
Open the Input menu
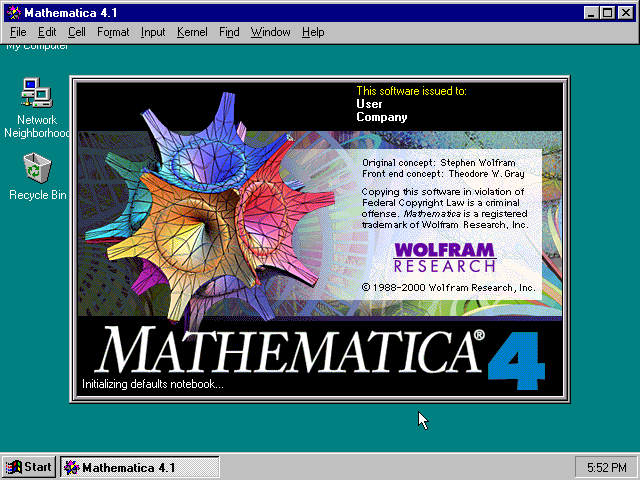click(153, 32)
